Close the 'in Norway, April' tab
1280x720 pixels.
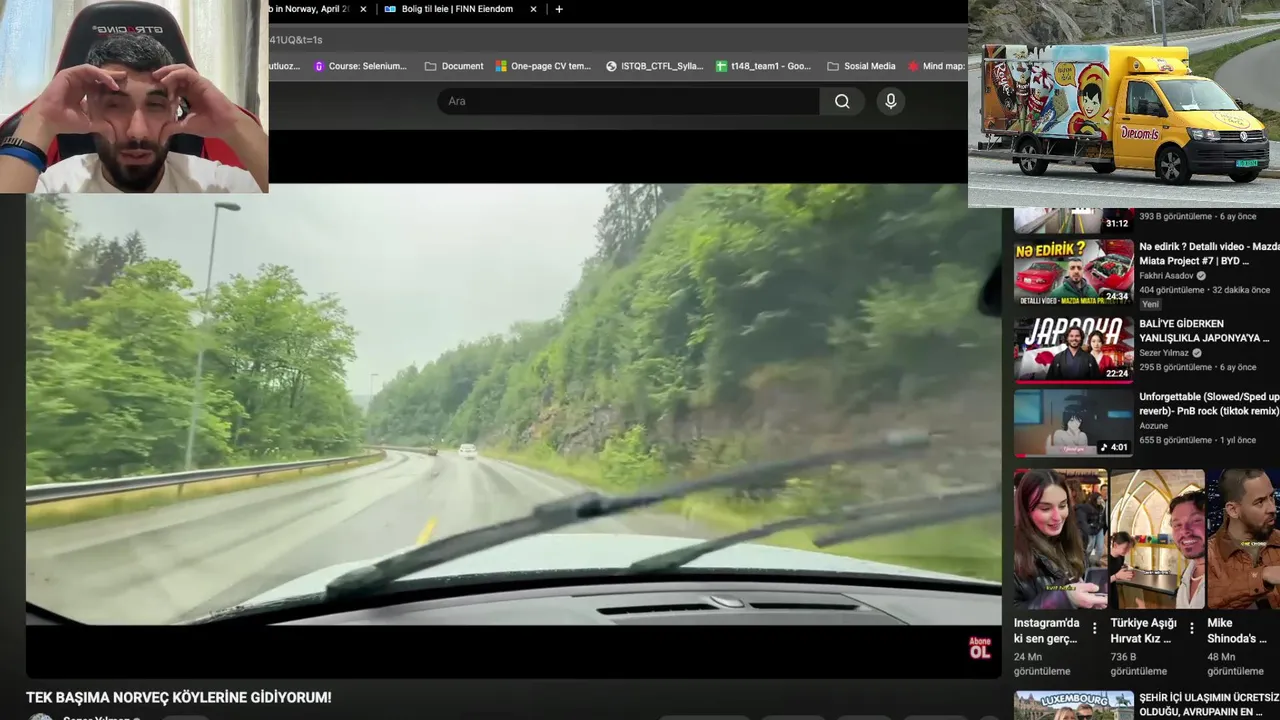(x=363, y=9)
